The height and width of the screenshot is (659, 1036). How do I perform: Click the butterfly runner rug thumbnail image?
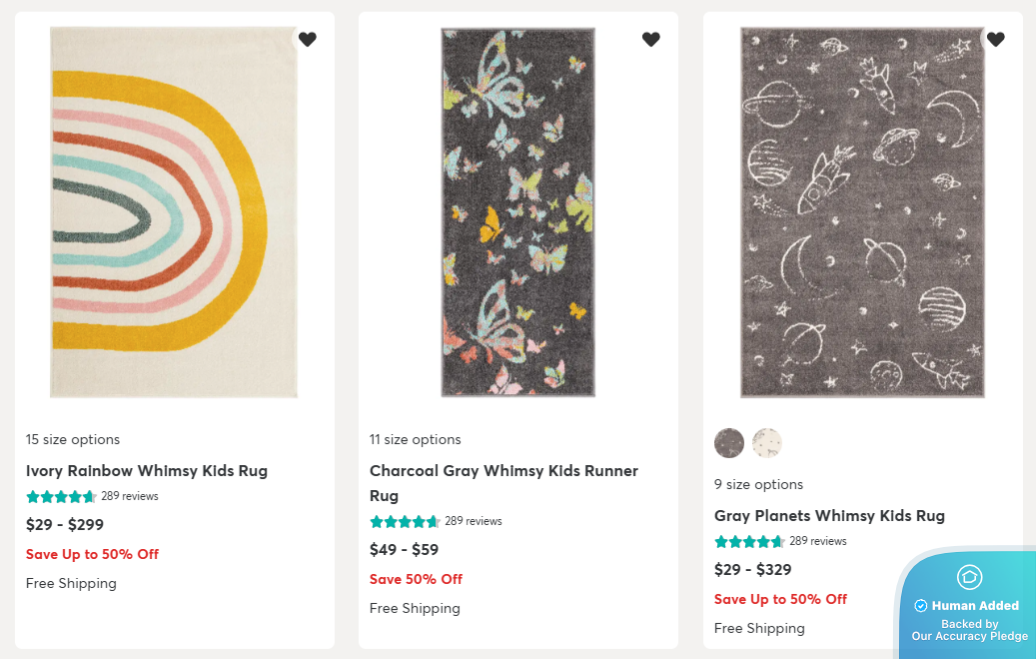(518, 211)
